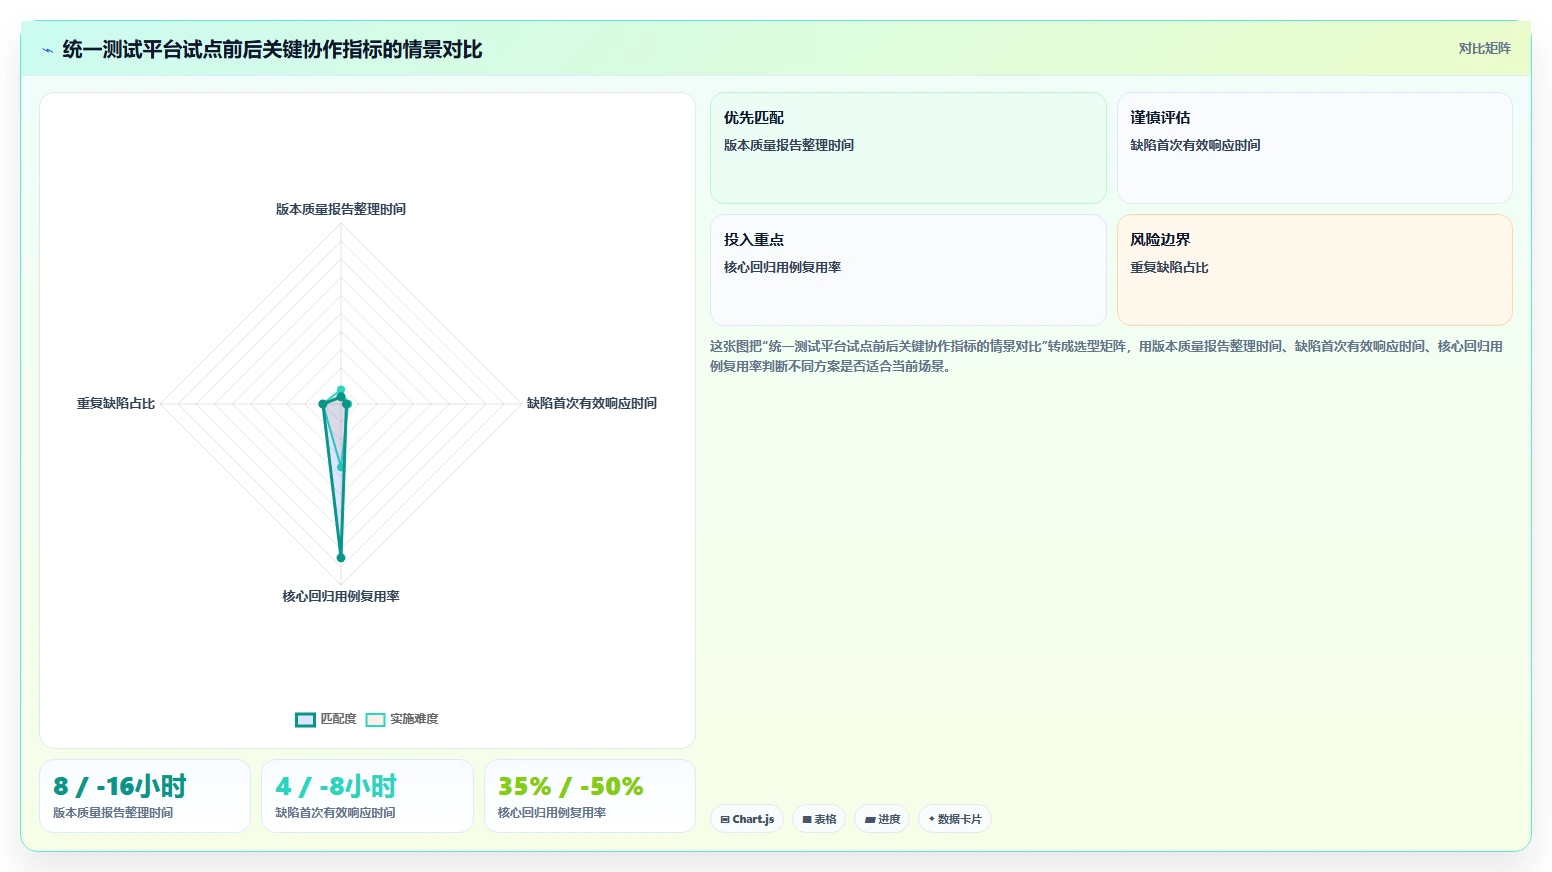Click the description paragraph starting 这张图把
Image resolution: width=1552 pixels, height=872 pixels.
click(x=1106, y=356)
